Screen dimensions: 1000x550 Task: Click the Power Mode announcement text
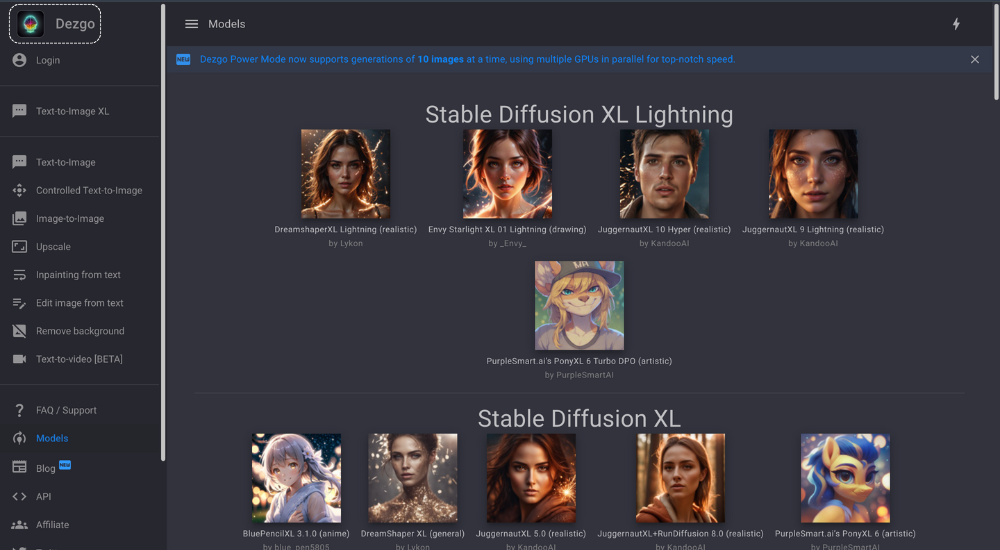point(467,59)
